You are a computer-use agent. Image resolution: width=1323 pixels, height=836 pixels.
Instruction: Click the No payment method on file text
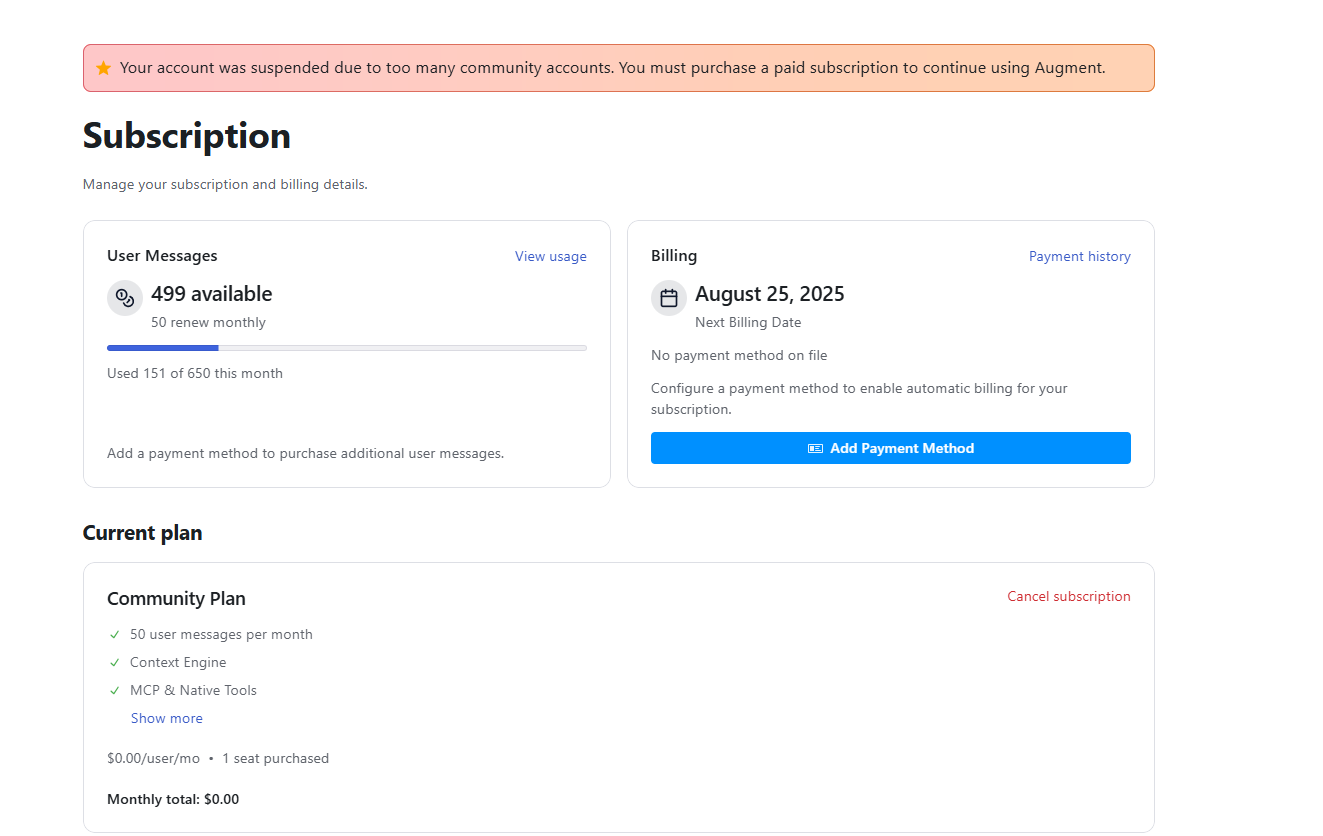coord(739,355)
